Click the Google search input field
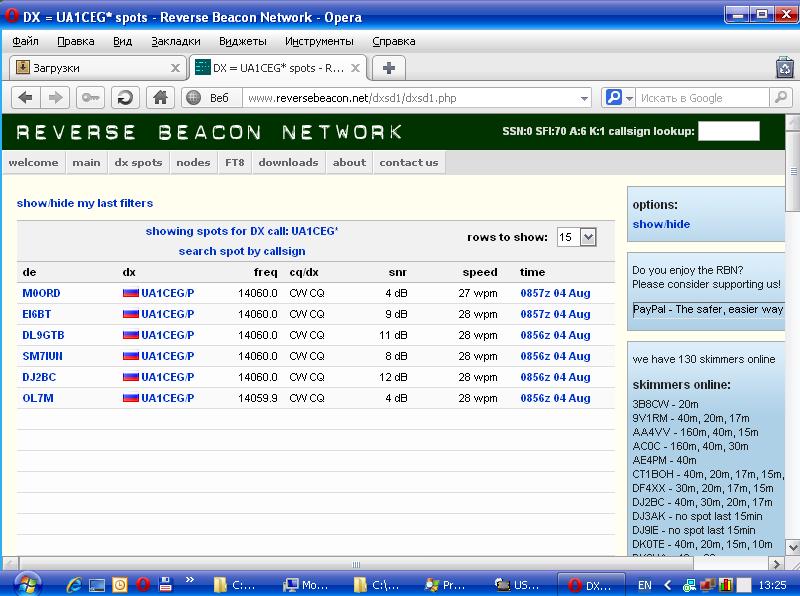The image size is (800, 596). click(x=703, y=97)
